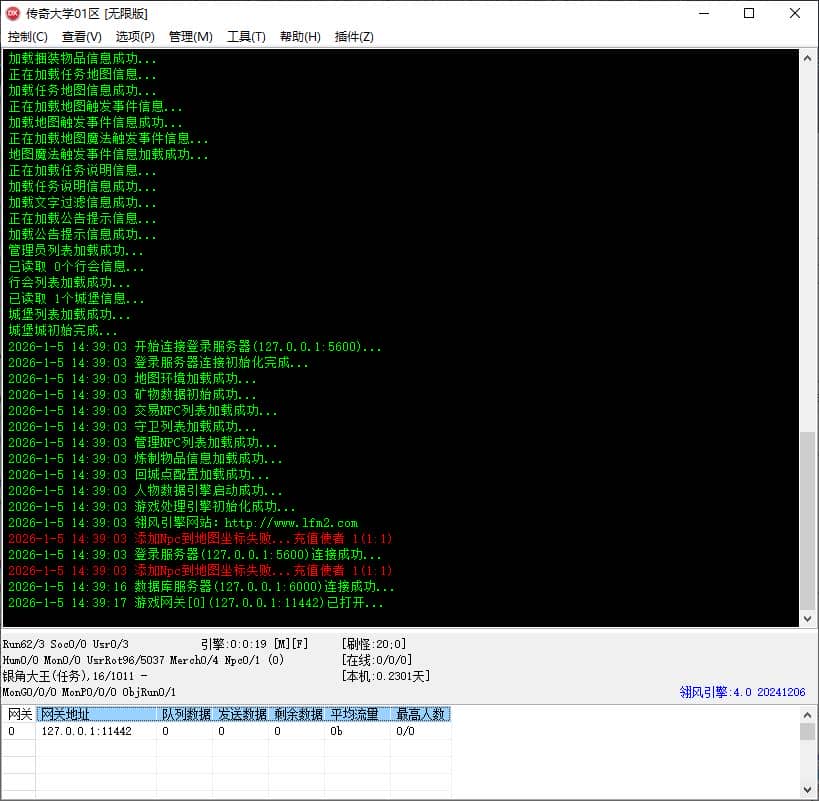Click the log scrollbar down arrow
The image size is (819, 801).
pyautogui.click(x=807, y=619)
